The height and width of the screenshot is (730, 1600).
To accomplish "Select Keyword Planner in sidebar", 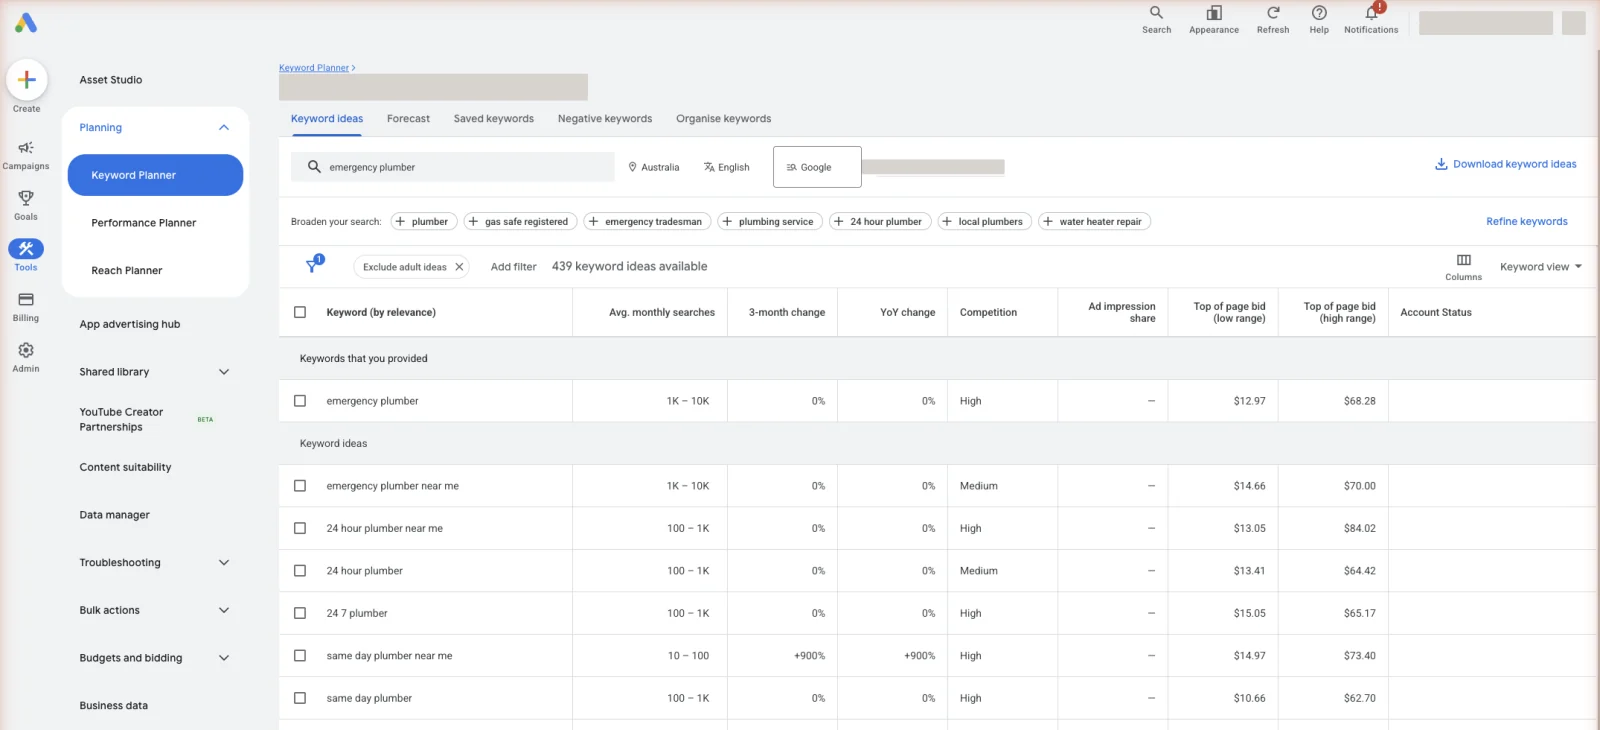I will tap(155, 175).
